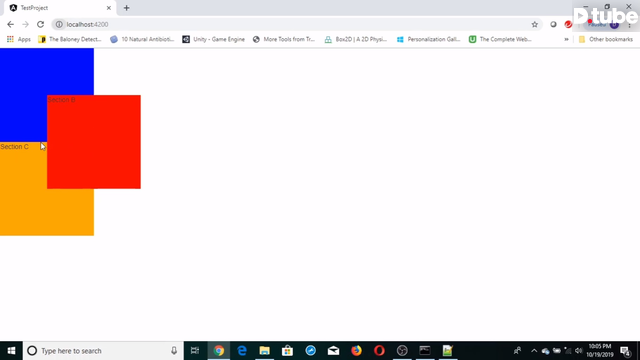This screenshot has width=640, height=360.
Task: Click the OneDrive cloud tray icon
Action: (545, 351)
